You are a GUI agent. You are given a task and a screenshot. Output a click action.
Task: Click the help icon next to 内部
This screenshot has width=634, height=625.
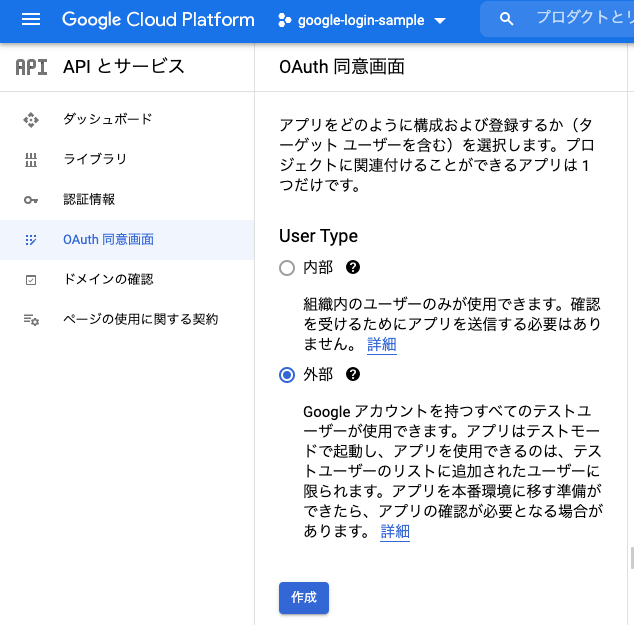(x=353, y=267)
